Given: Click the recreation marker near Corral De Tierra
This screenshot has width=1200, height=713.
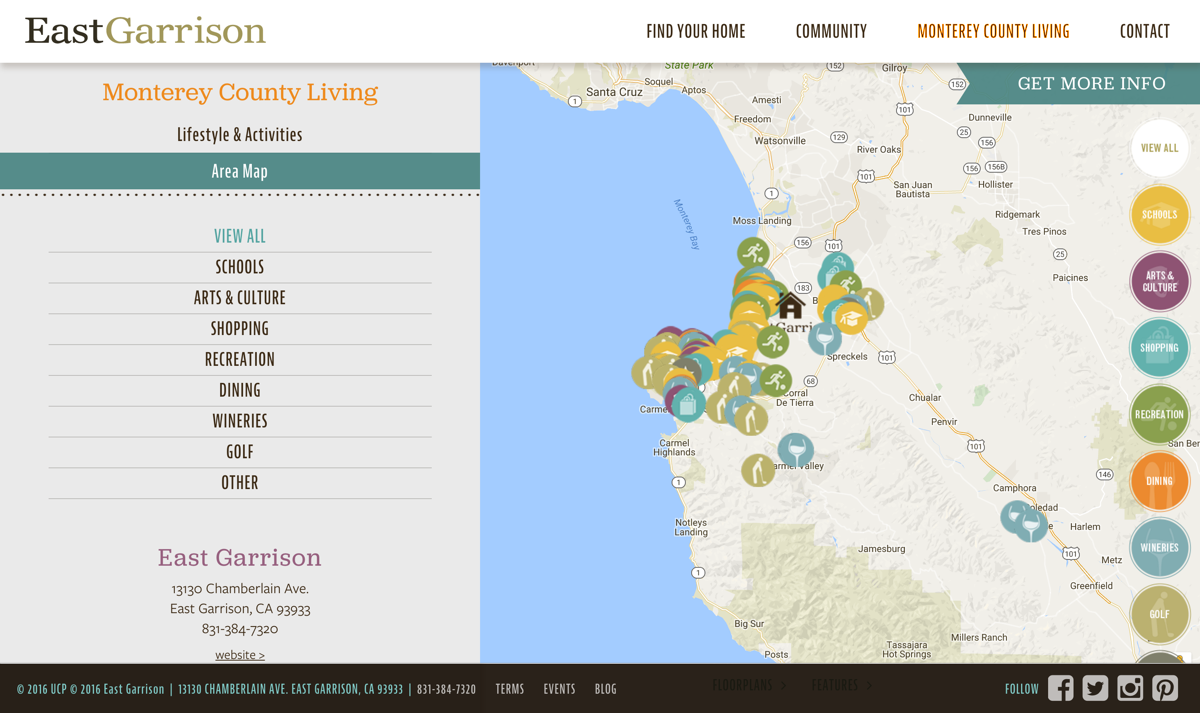Looking at the screenshot, I should tap(776, 380).
